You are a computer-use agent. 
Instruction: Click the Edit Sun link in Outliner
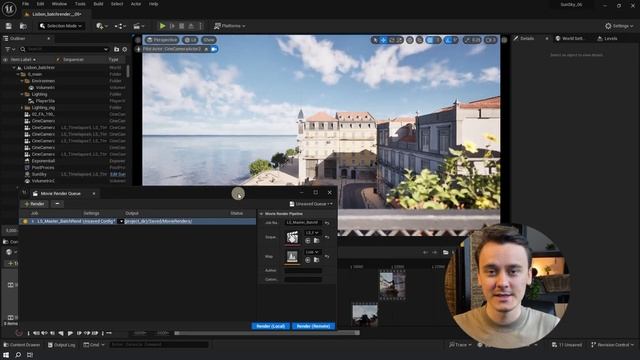tap(118, 174)
